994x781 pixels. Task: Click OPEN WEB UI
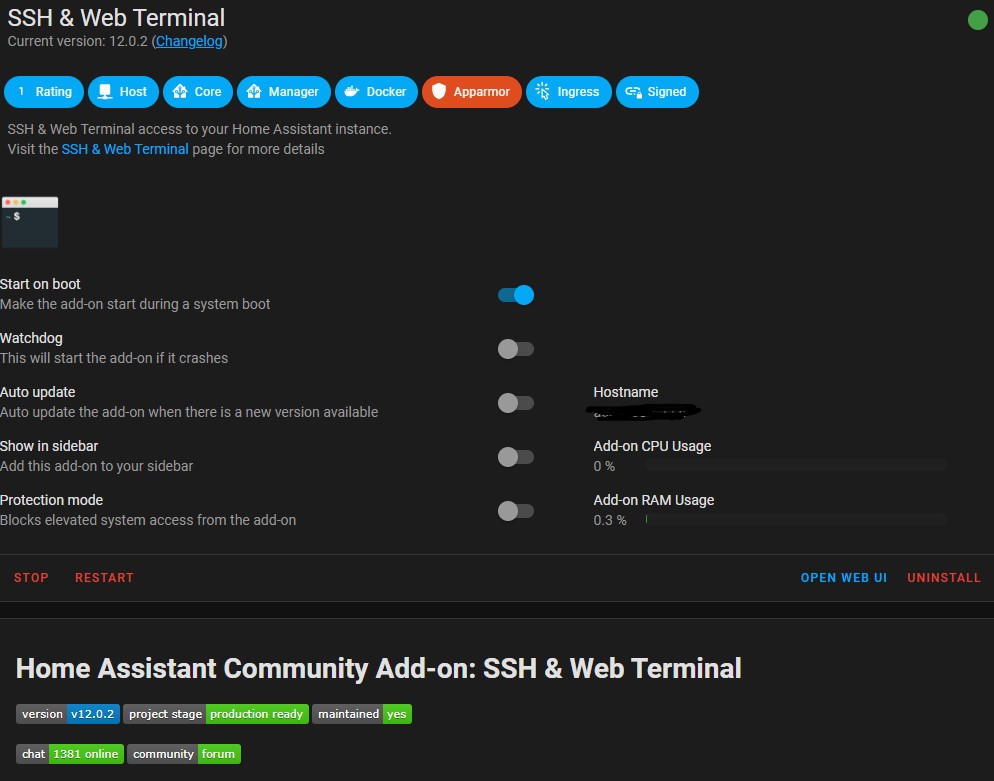pos(843,578)
